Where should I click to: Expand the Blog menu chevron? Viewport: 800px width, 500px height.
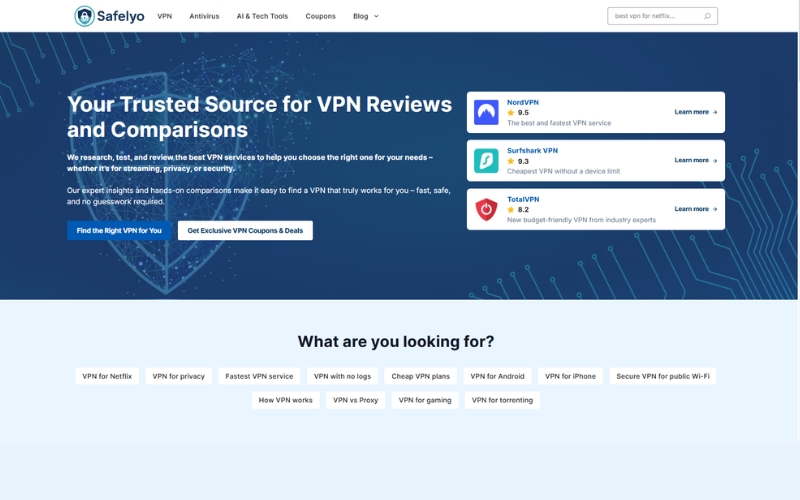click(376, 16)
